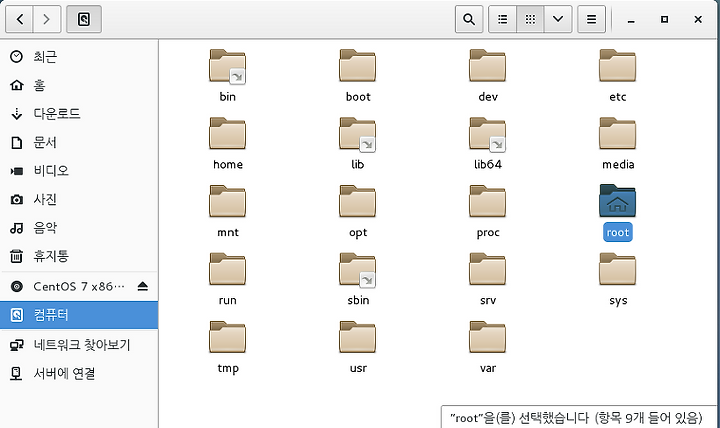Close the file manager window
This screenshot has width=720, height=428.
(x=698, y=19)
